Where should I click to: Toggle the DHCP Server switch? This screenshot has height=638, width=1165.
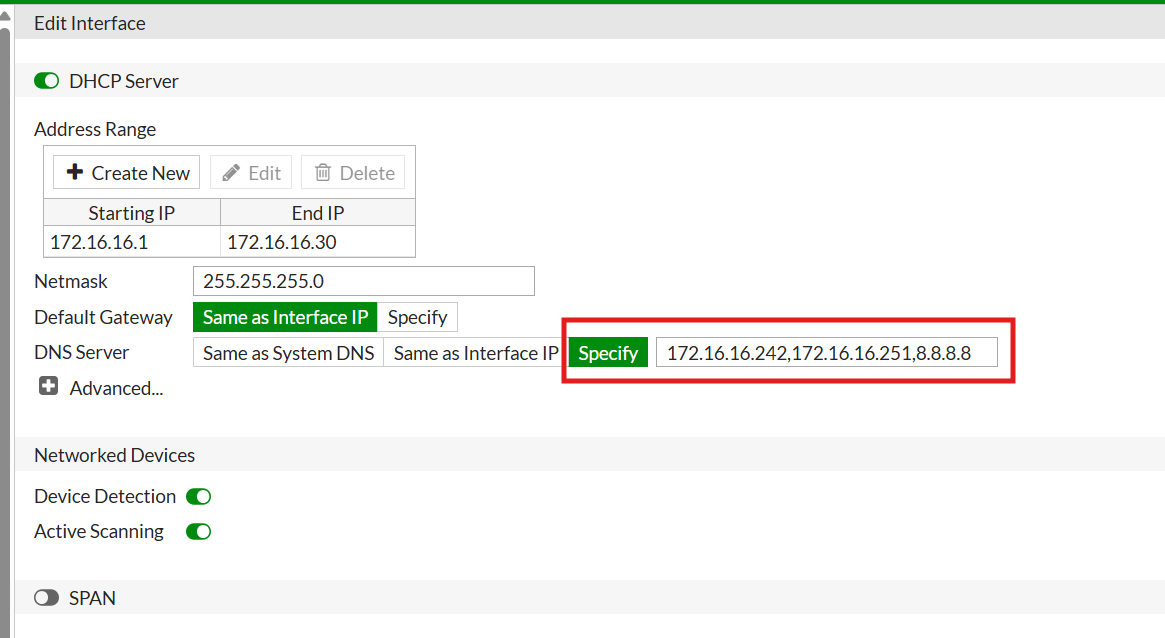pos(46,81)
